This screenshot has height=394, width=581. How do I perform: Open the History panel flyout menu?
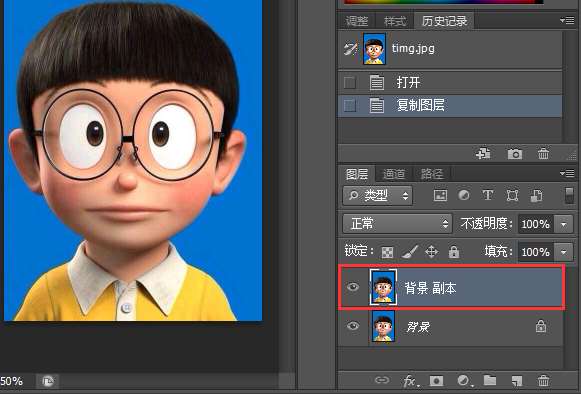pyautogui.click(x=567, y=20)
